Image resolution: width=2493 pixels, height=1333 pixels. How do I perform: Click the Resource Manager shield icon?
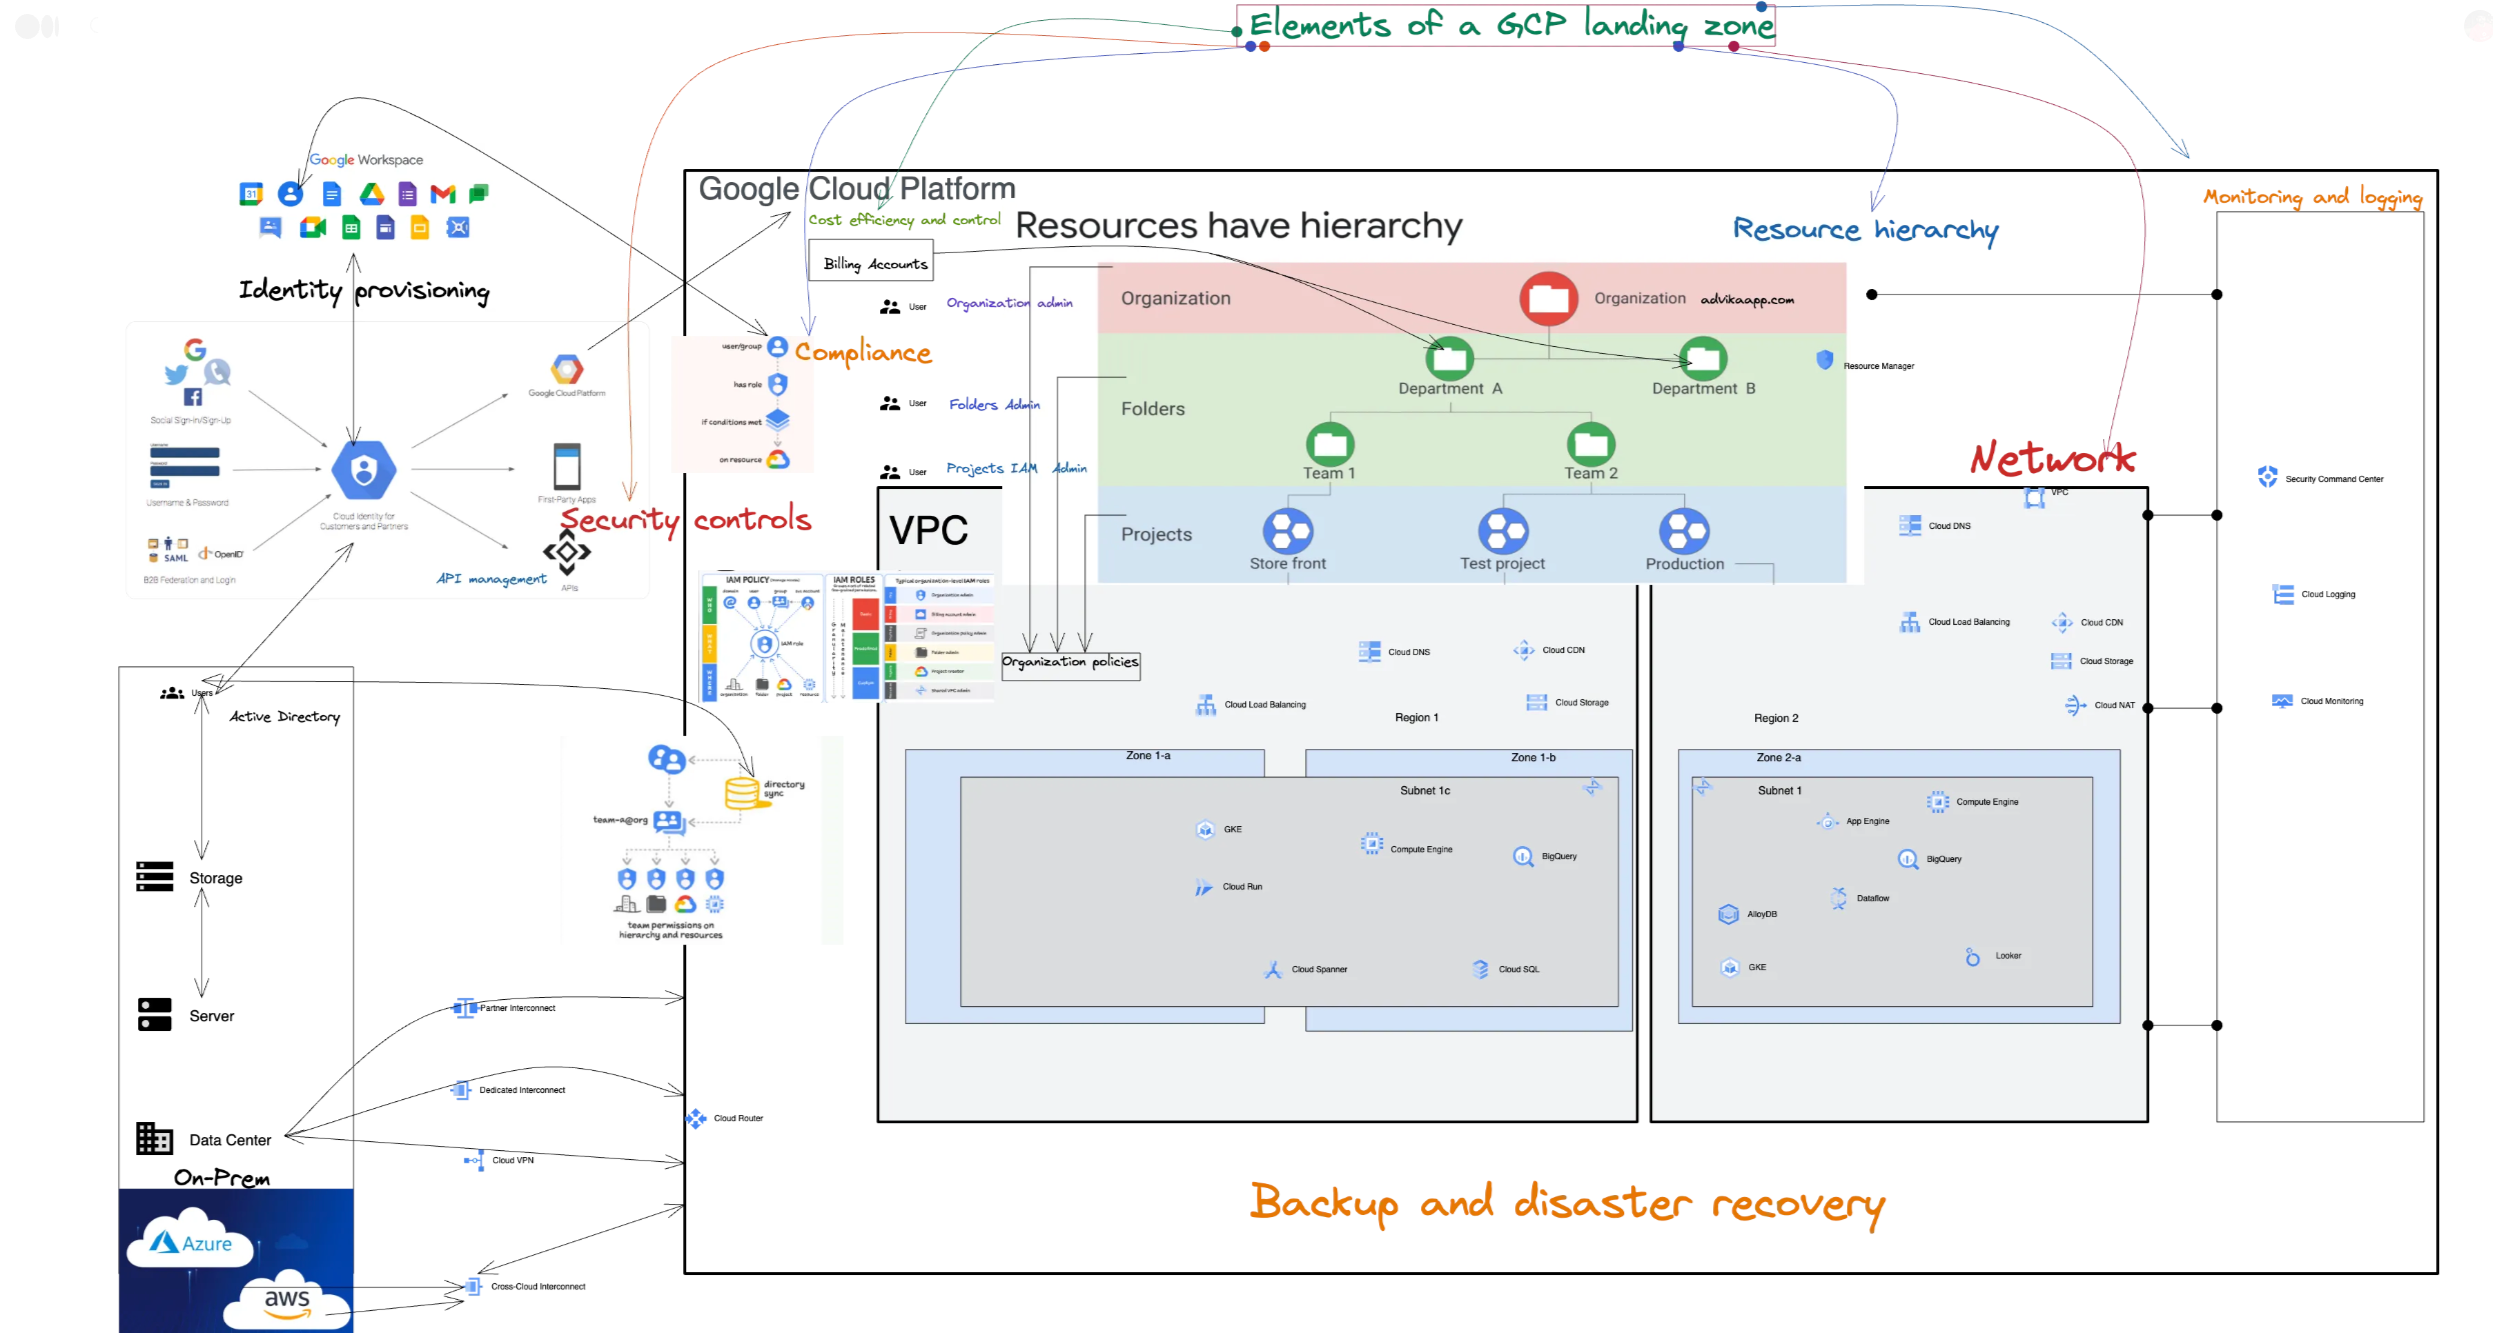pos(1824,360)
